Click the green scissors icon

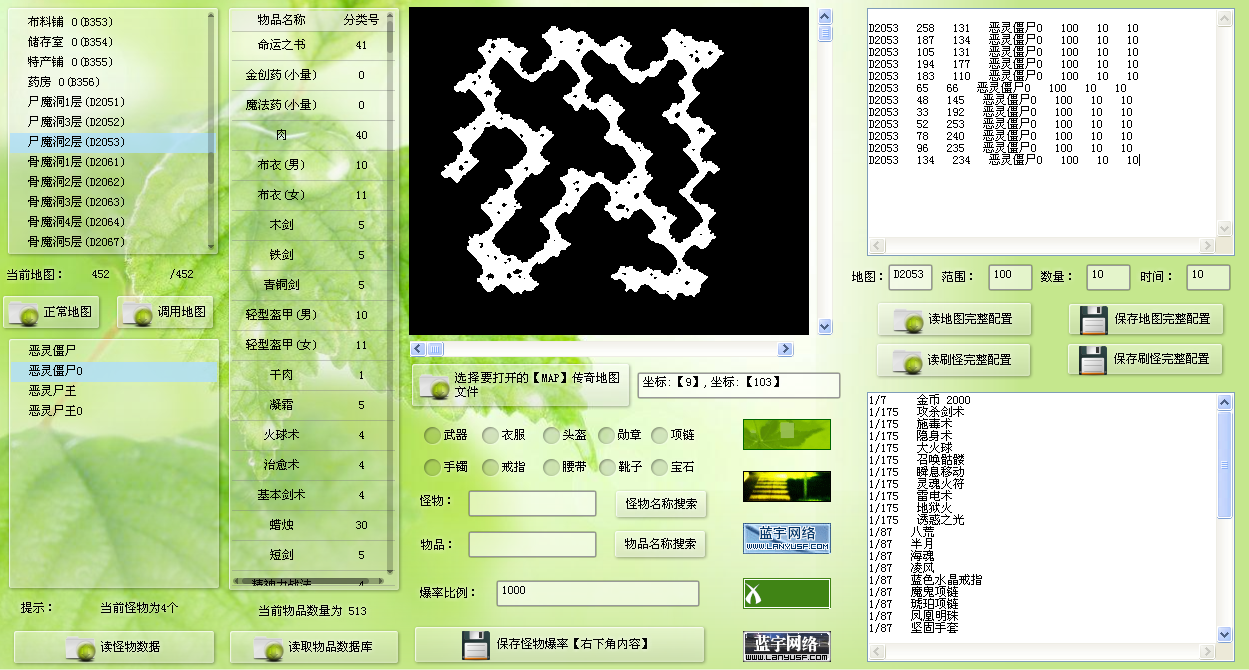[x=787, y=593]
